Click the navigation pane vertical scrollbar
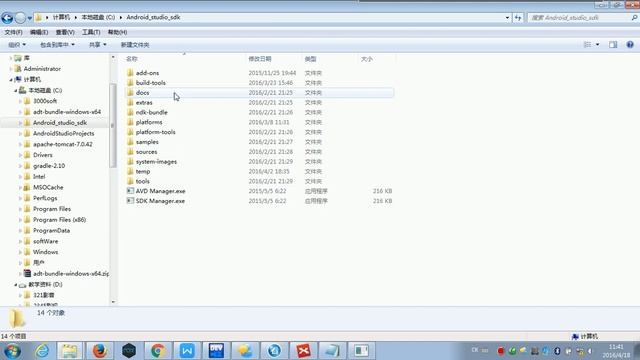Image resolution: width=640 pixels, height=360 pixels. point(113,125)
